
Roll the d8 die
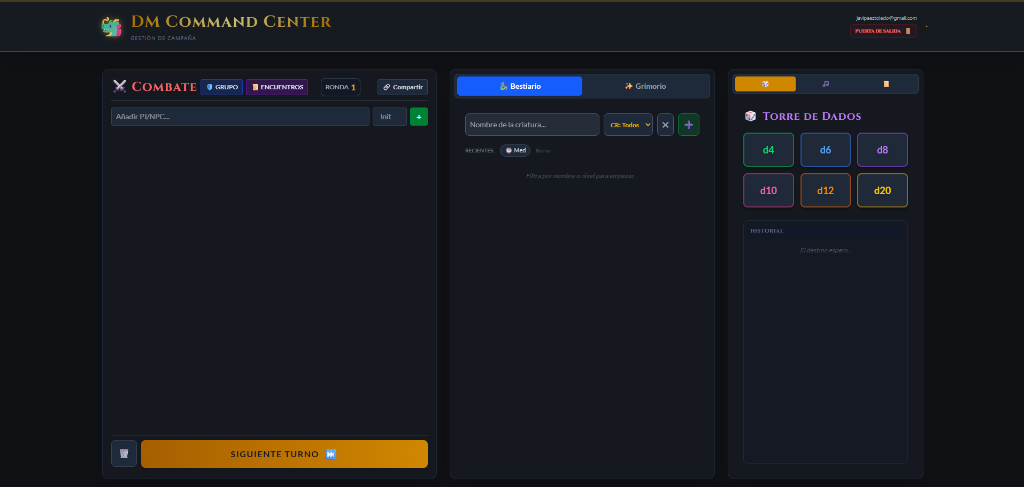[882, 150]
